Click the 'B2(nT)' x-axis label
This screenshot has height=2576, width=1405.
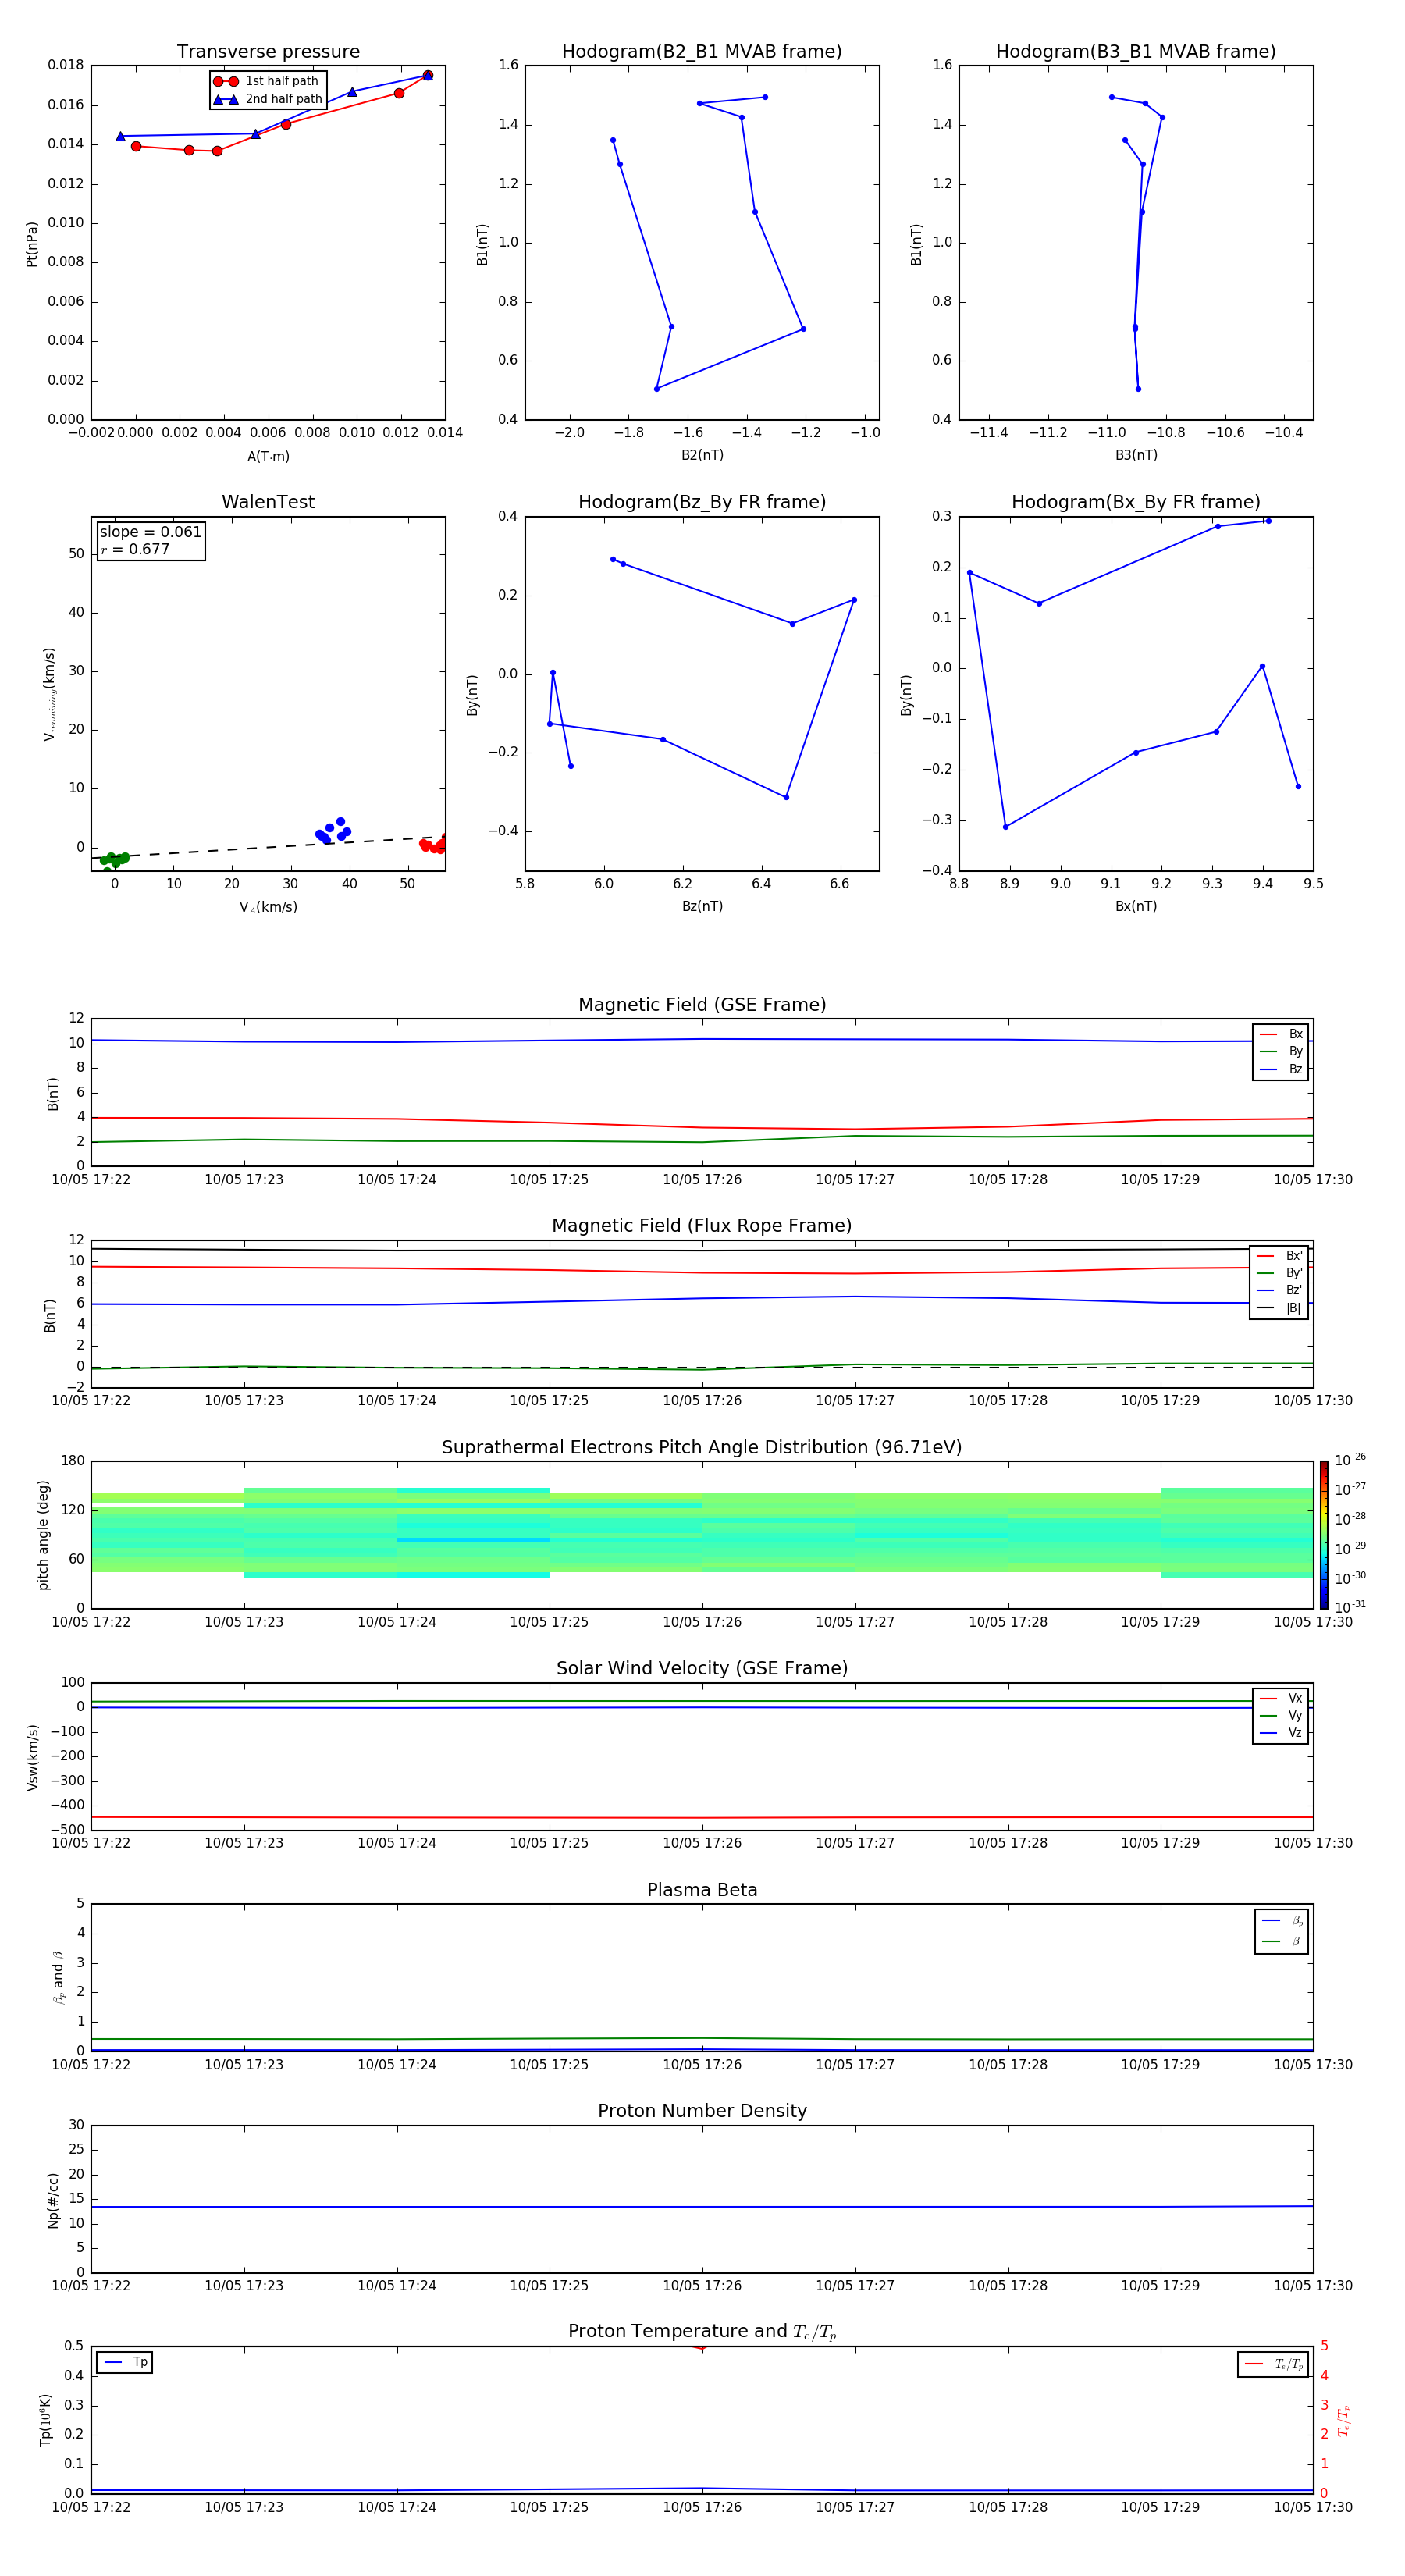(x=702, y=455)
